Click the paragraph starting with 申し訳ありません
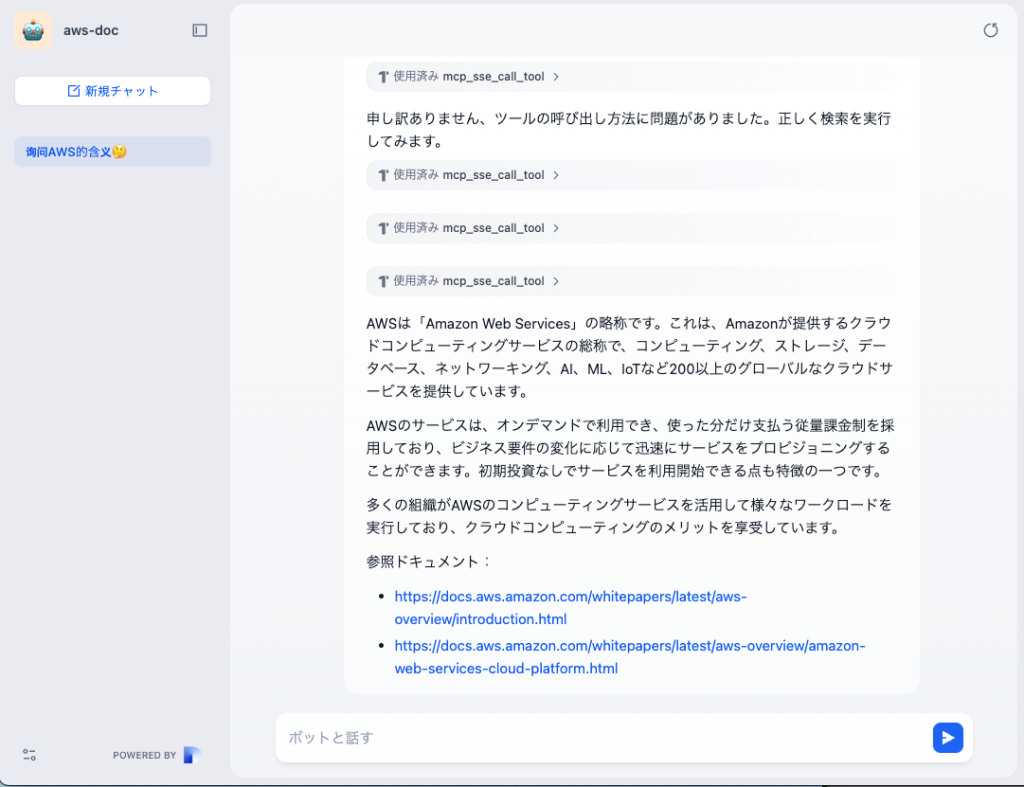 (x=629, y=129)
